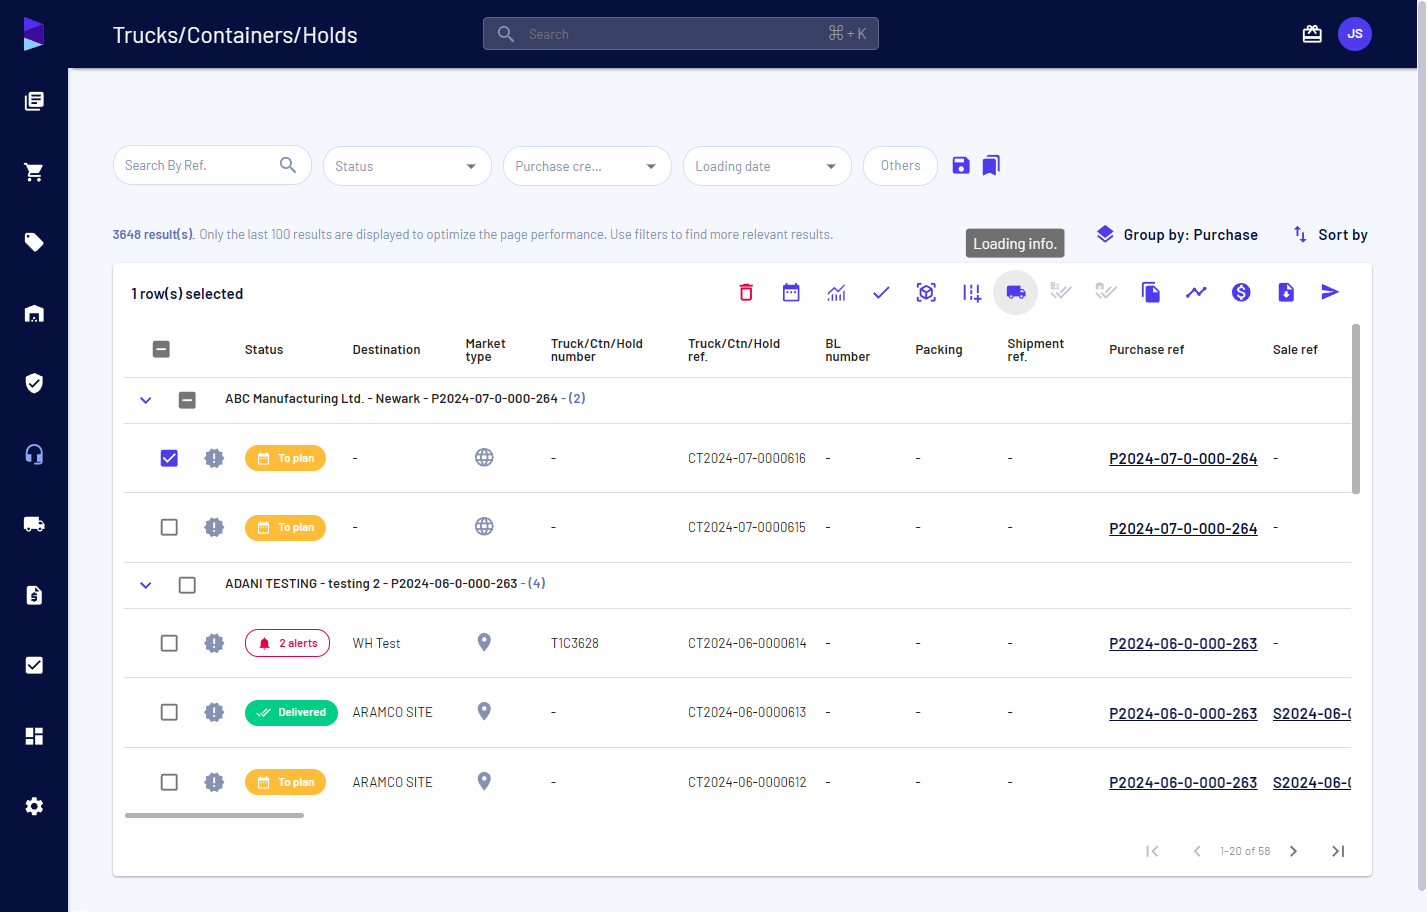Click the add column toolbar icon
This screenshot has height=912, width=1427.
click(971, 292)
